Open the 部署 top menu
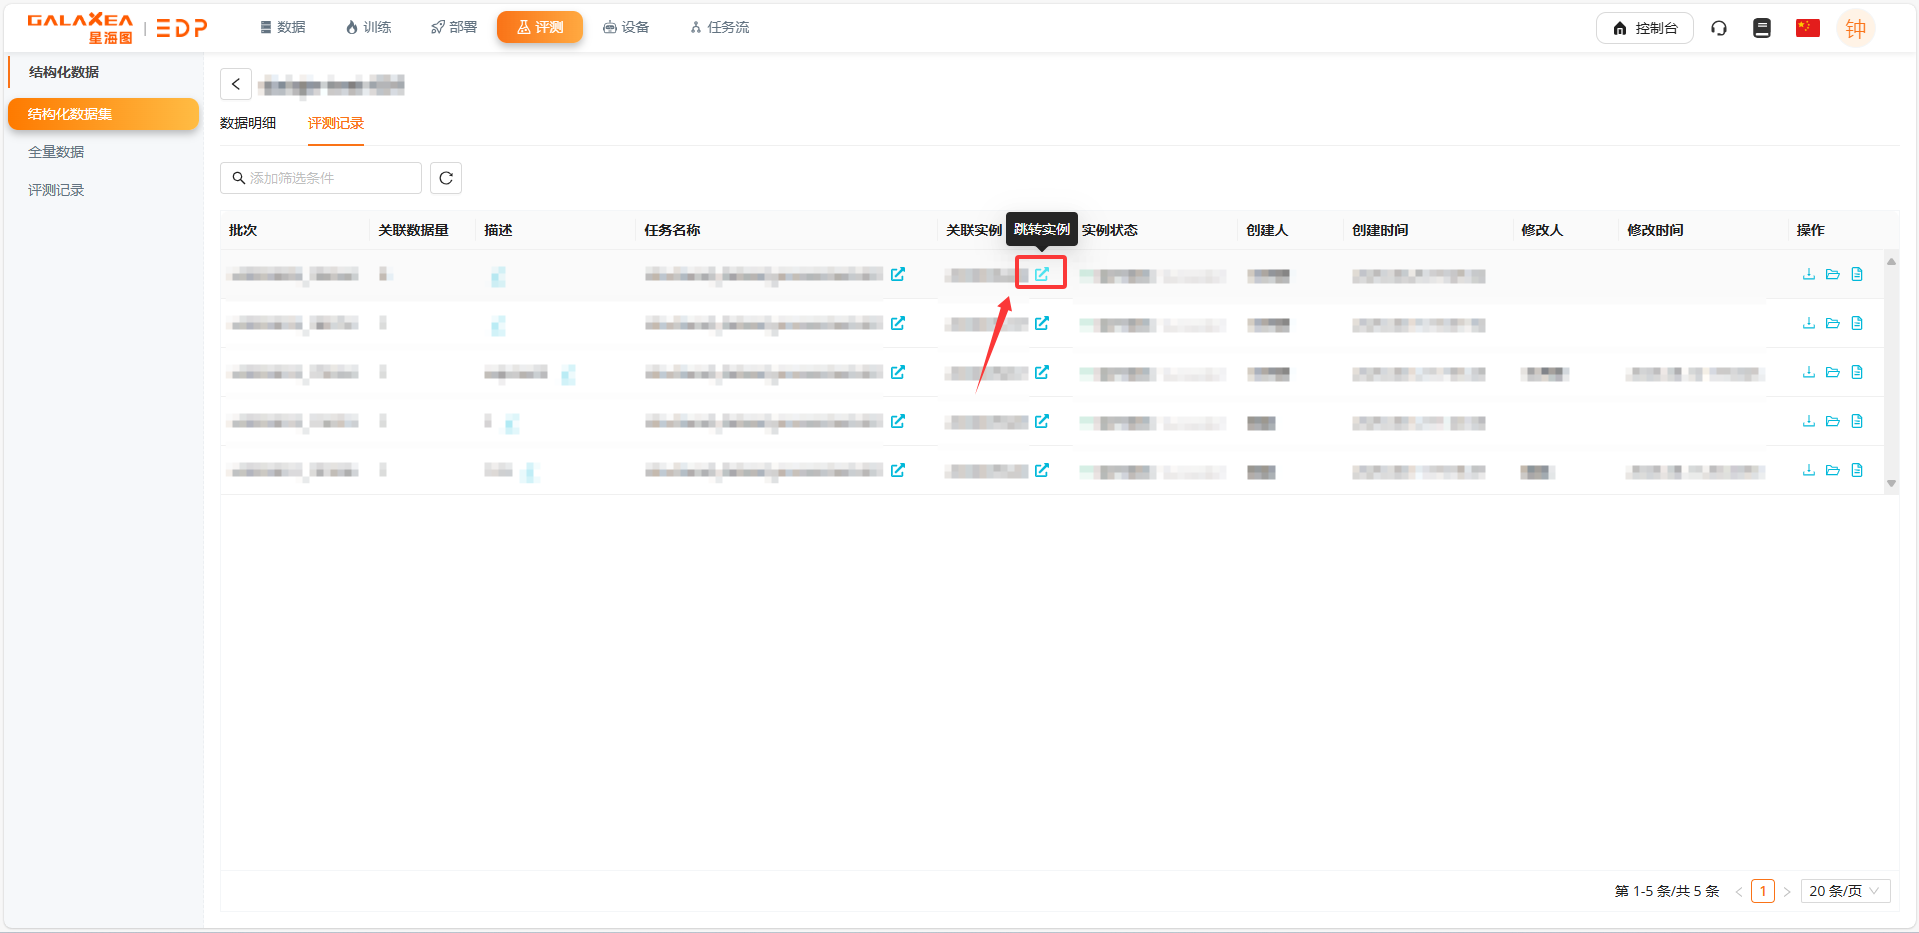 tap(454, 27)
